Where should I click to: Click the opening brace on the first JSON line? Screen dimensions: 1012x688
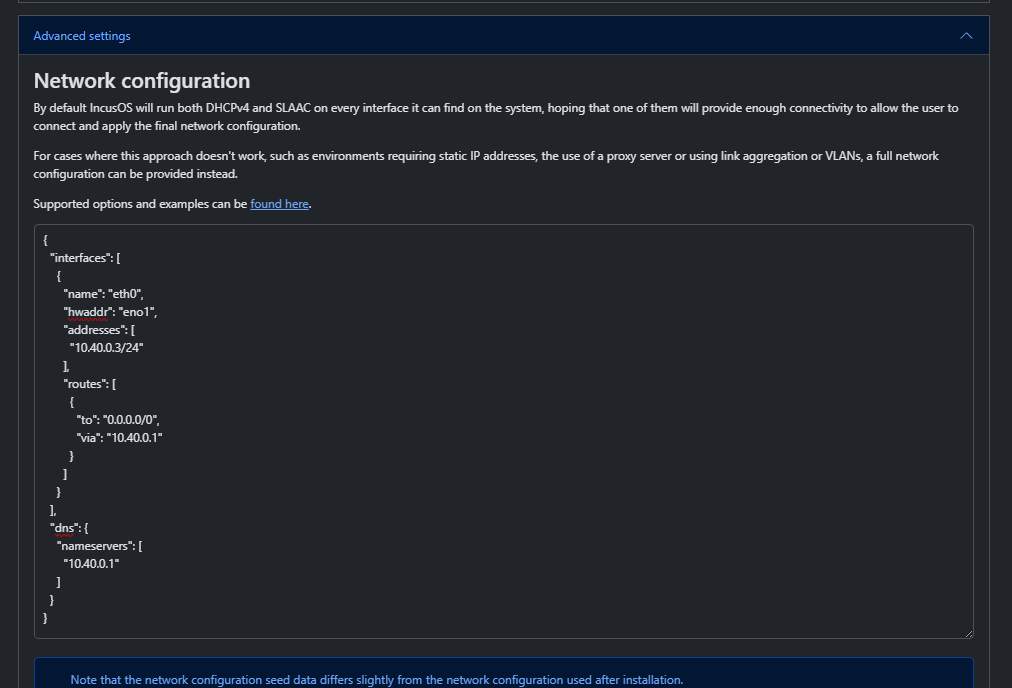pyautogui.click(x=46, y=241)
